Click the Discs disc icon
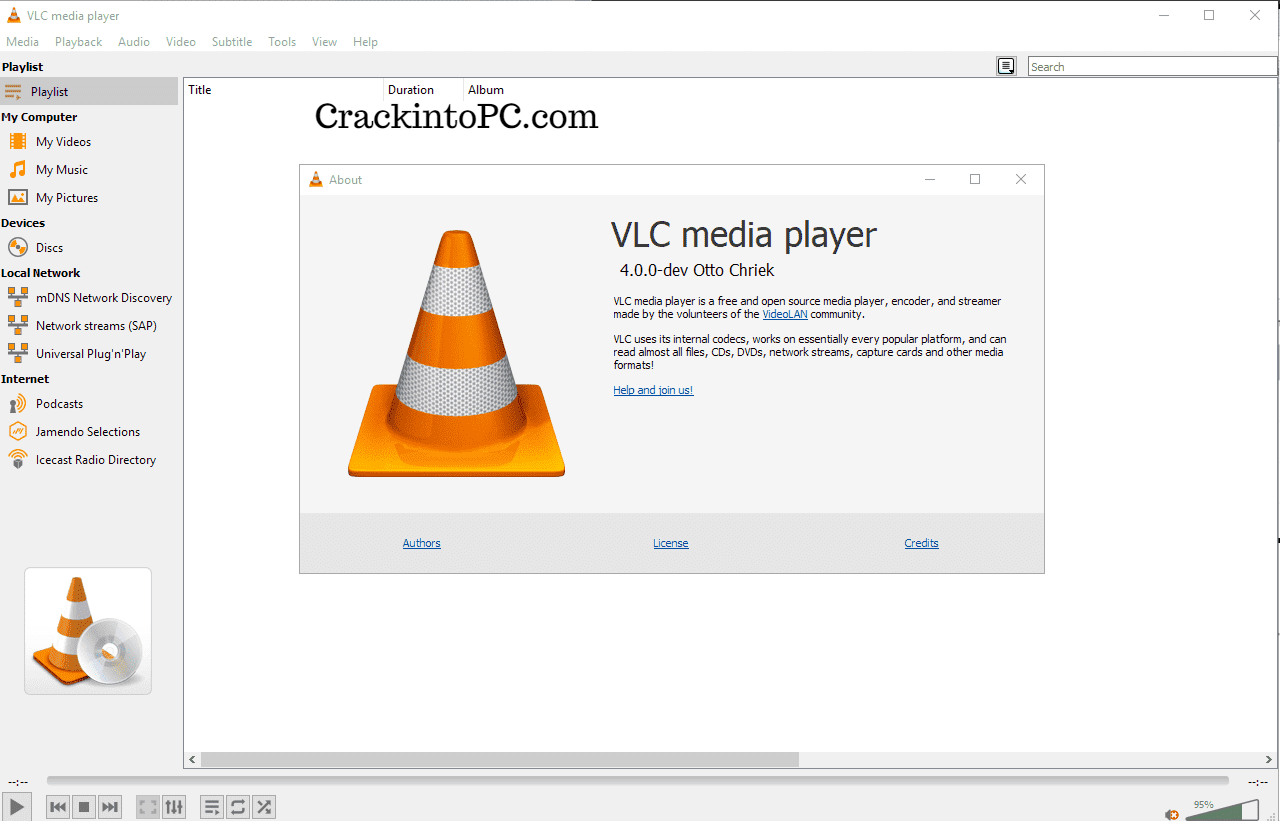This screenshot has width=1280, height=821. [x=17, y=247]
